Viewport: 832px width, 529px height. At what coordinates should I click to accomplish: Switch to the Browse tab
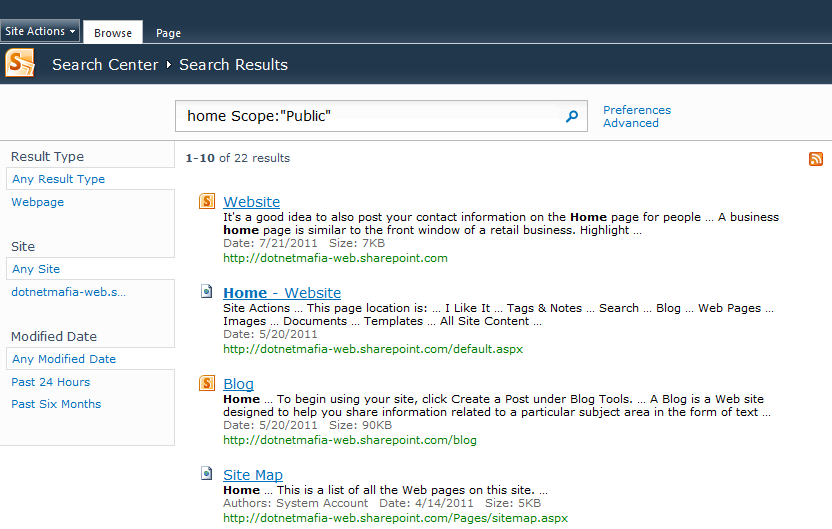coord(113,32)
